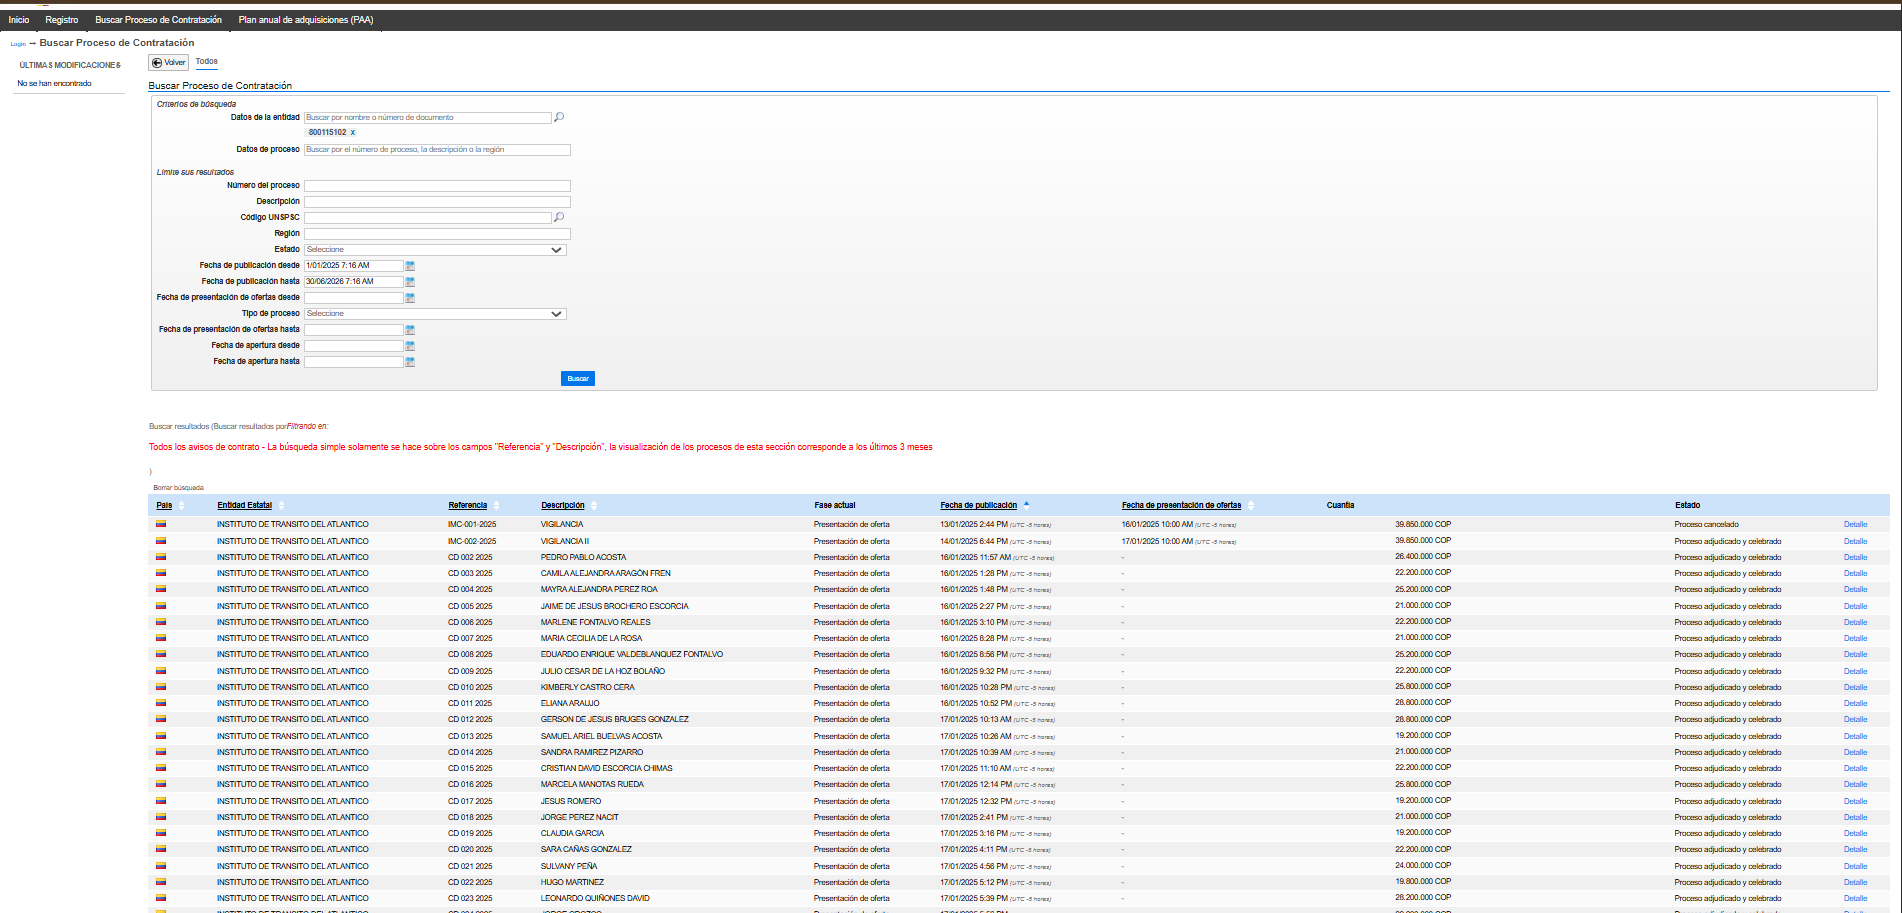Open the Inicio menu item
Screen dimensions: 1902x913
tap(19, 19)
